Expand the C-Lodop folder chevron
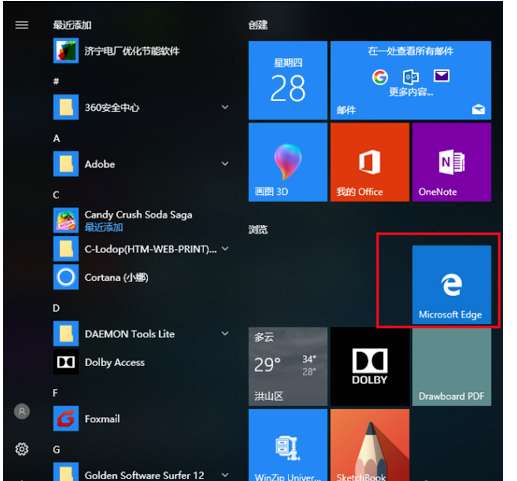The height and width of the screenshot is (481, 517). pyautogui.click(x=225, y=249)
